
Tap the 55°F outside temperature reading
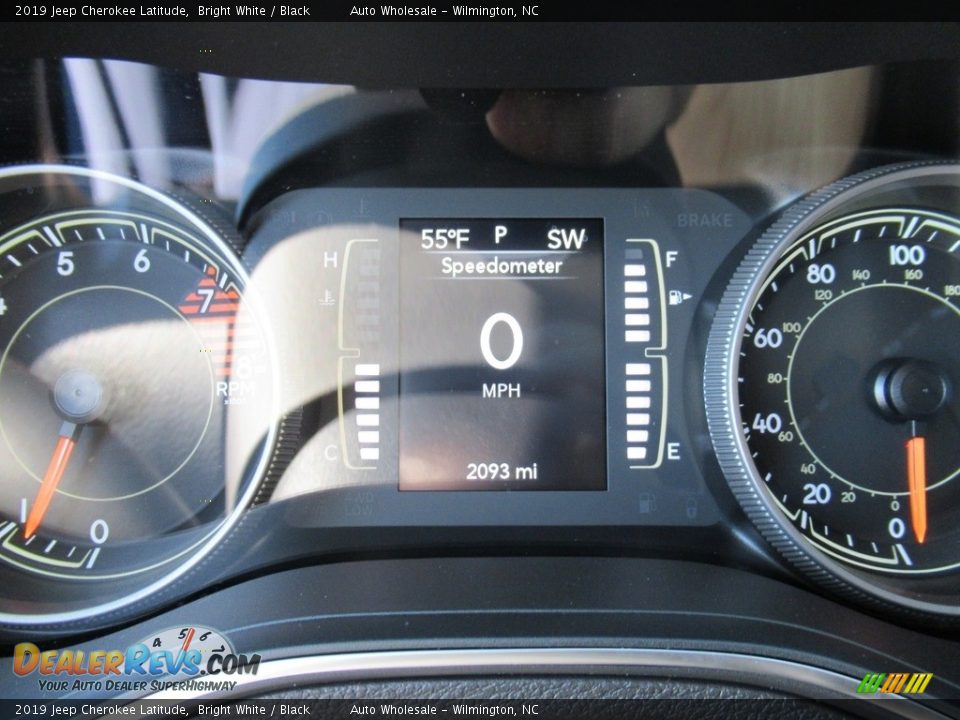point(444,239)
